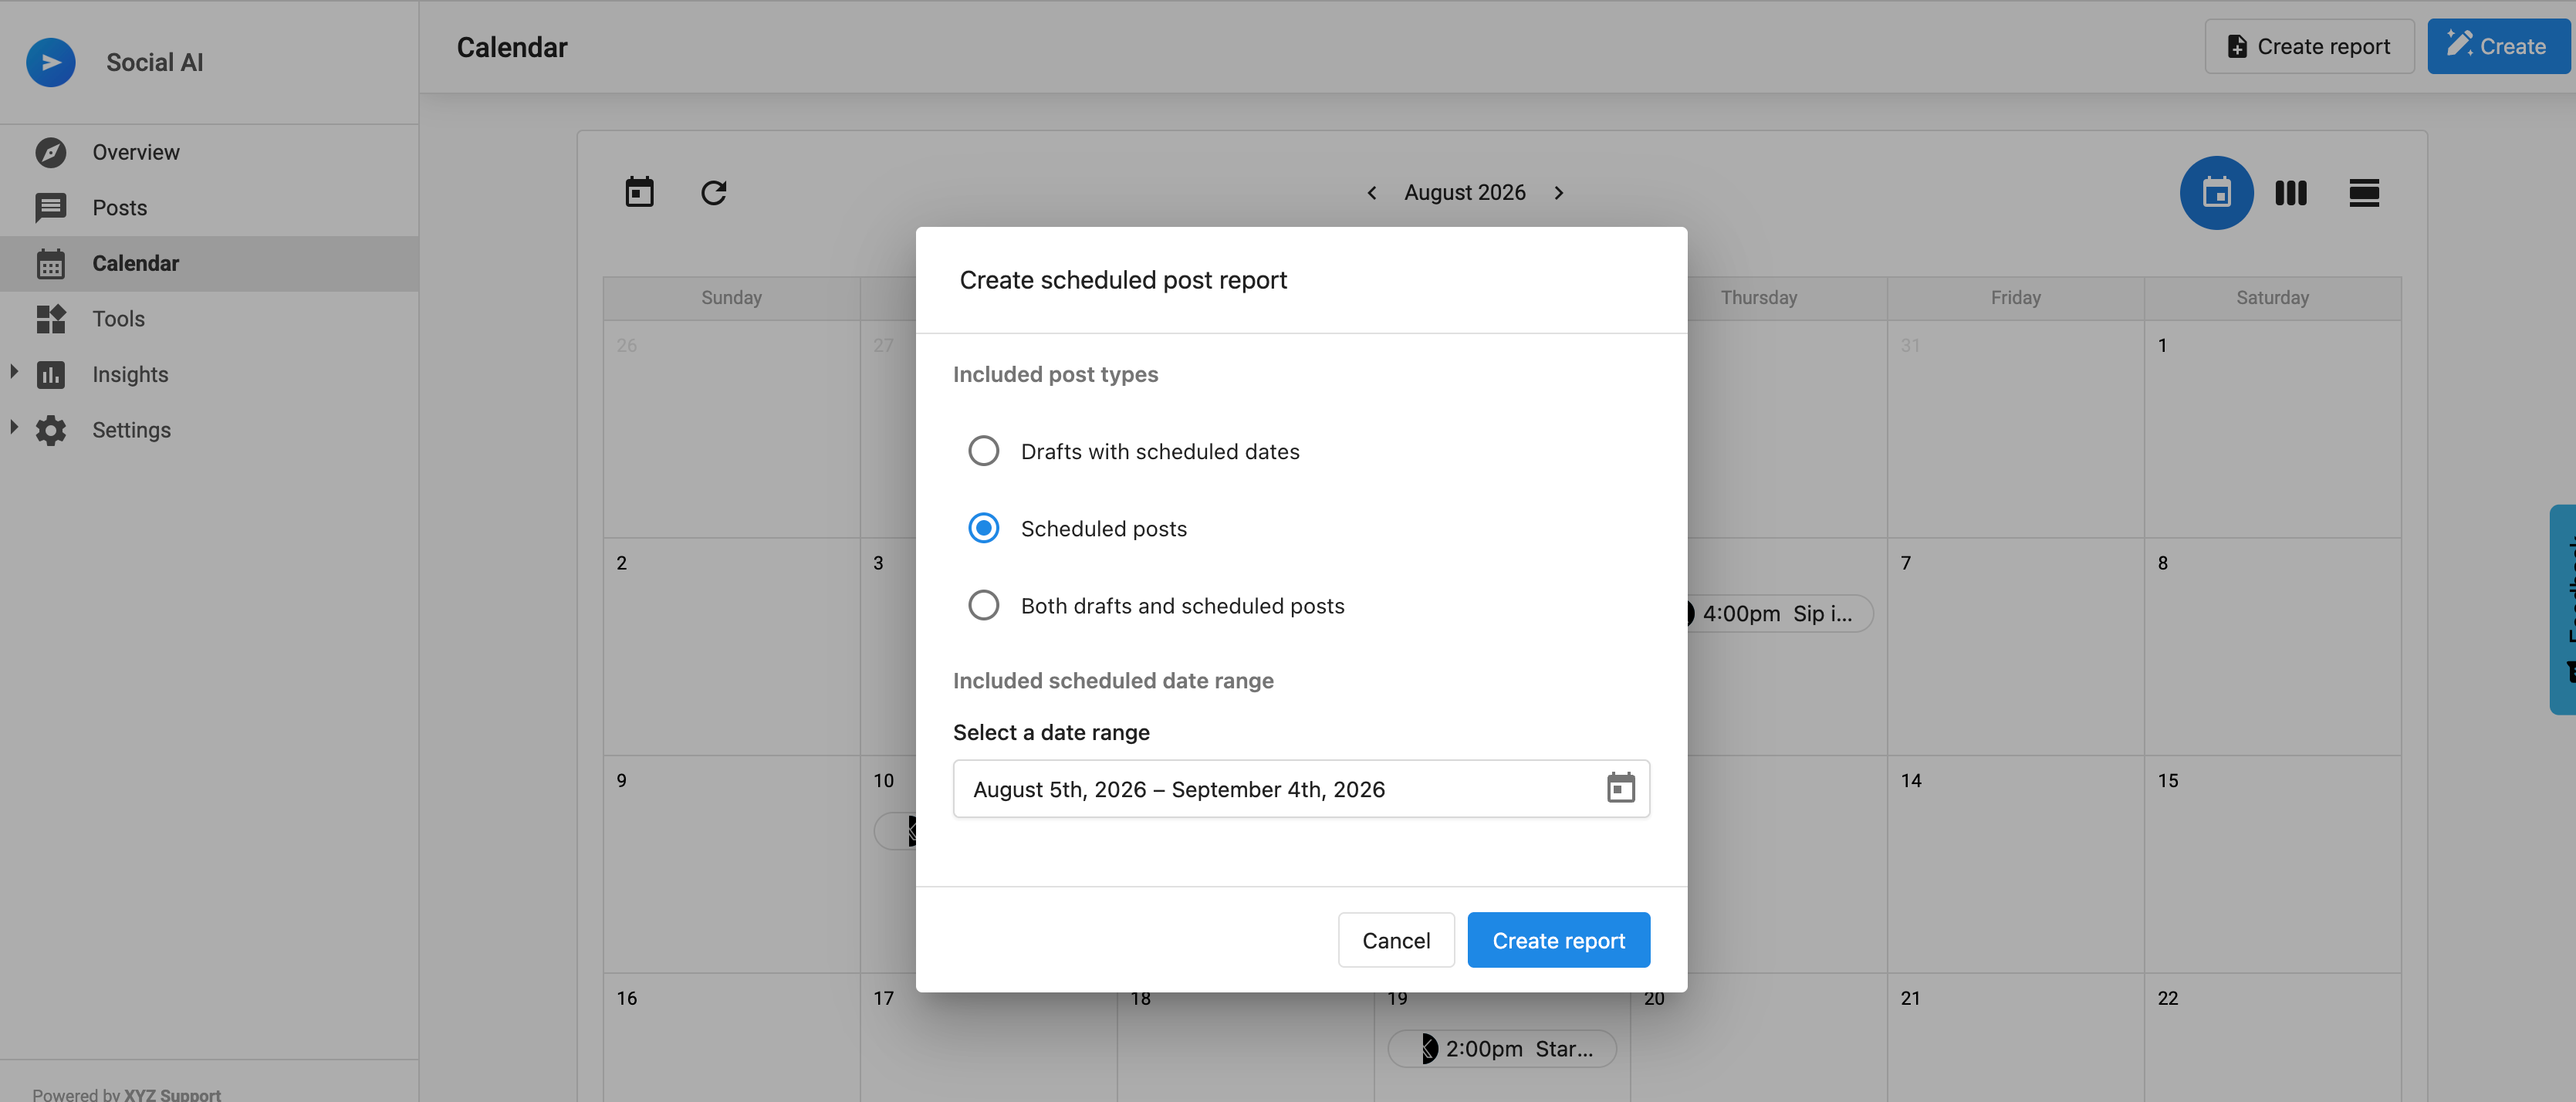Open the Overview compass icon
Viewport: 2576px width, 1102px height.
coord(50,152)
